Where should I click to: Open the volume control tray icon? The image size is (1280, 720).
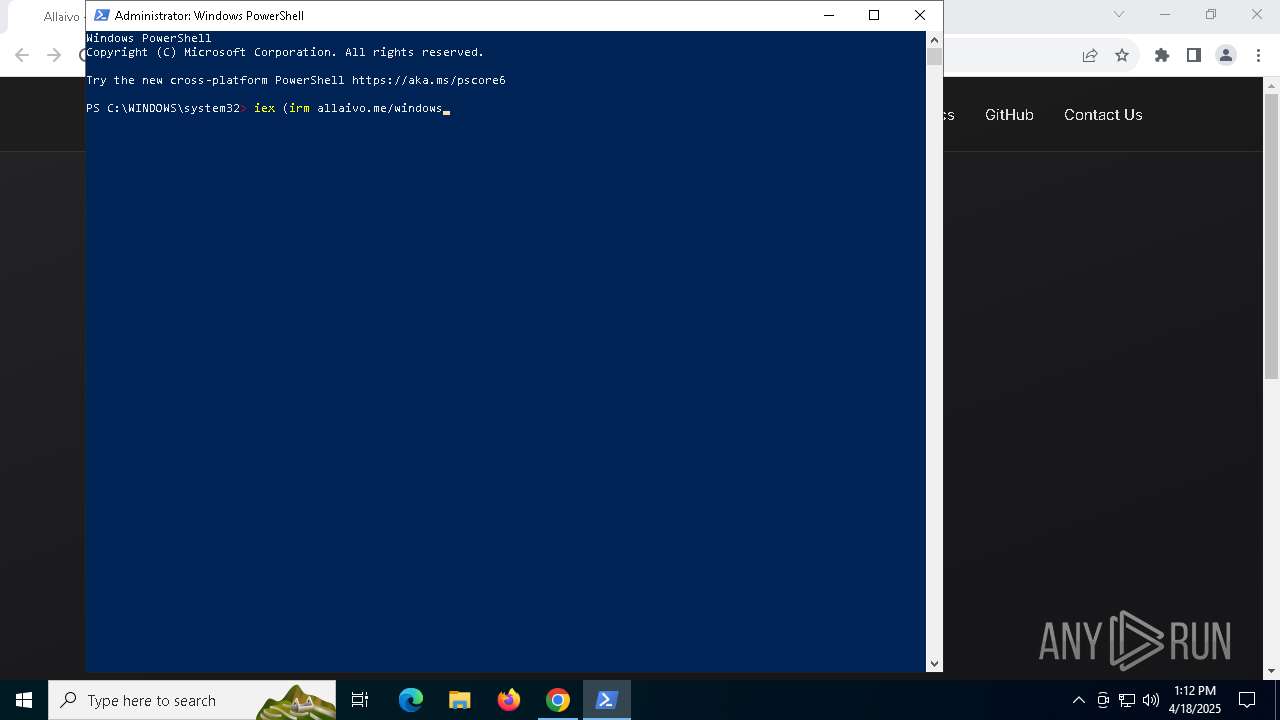pos(1151,700)
